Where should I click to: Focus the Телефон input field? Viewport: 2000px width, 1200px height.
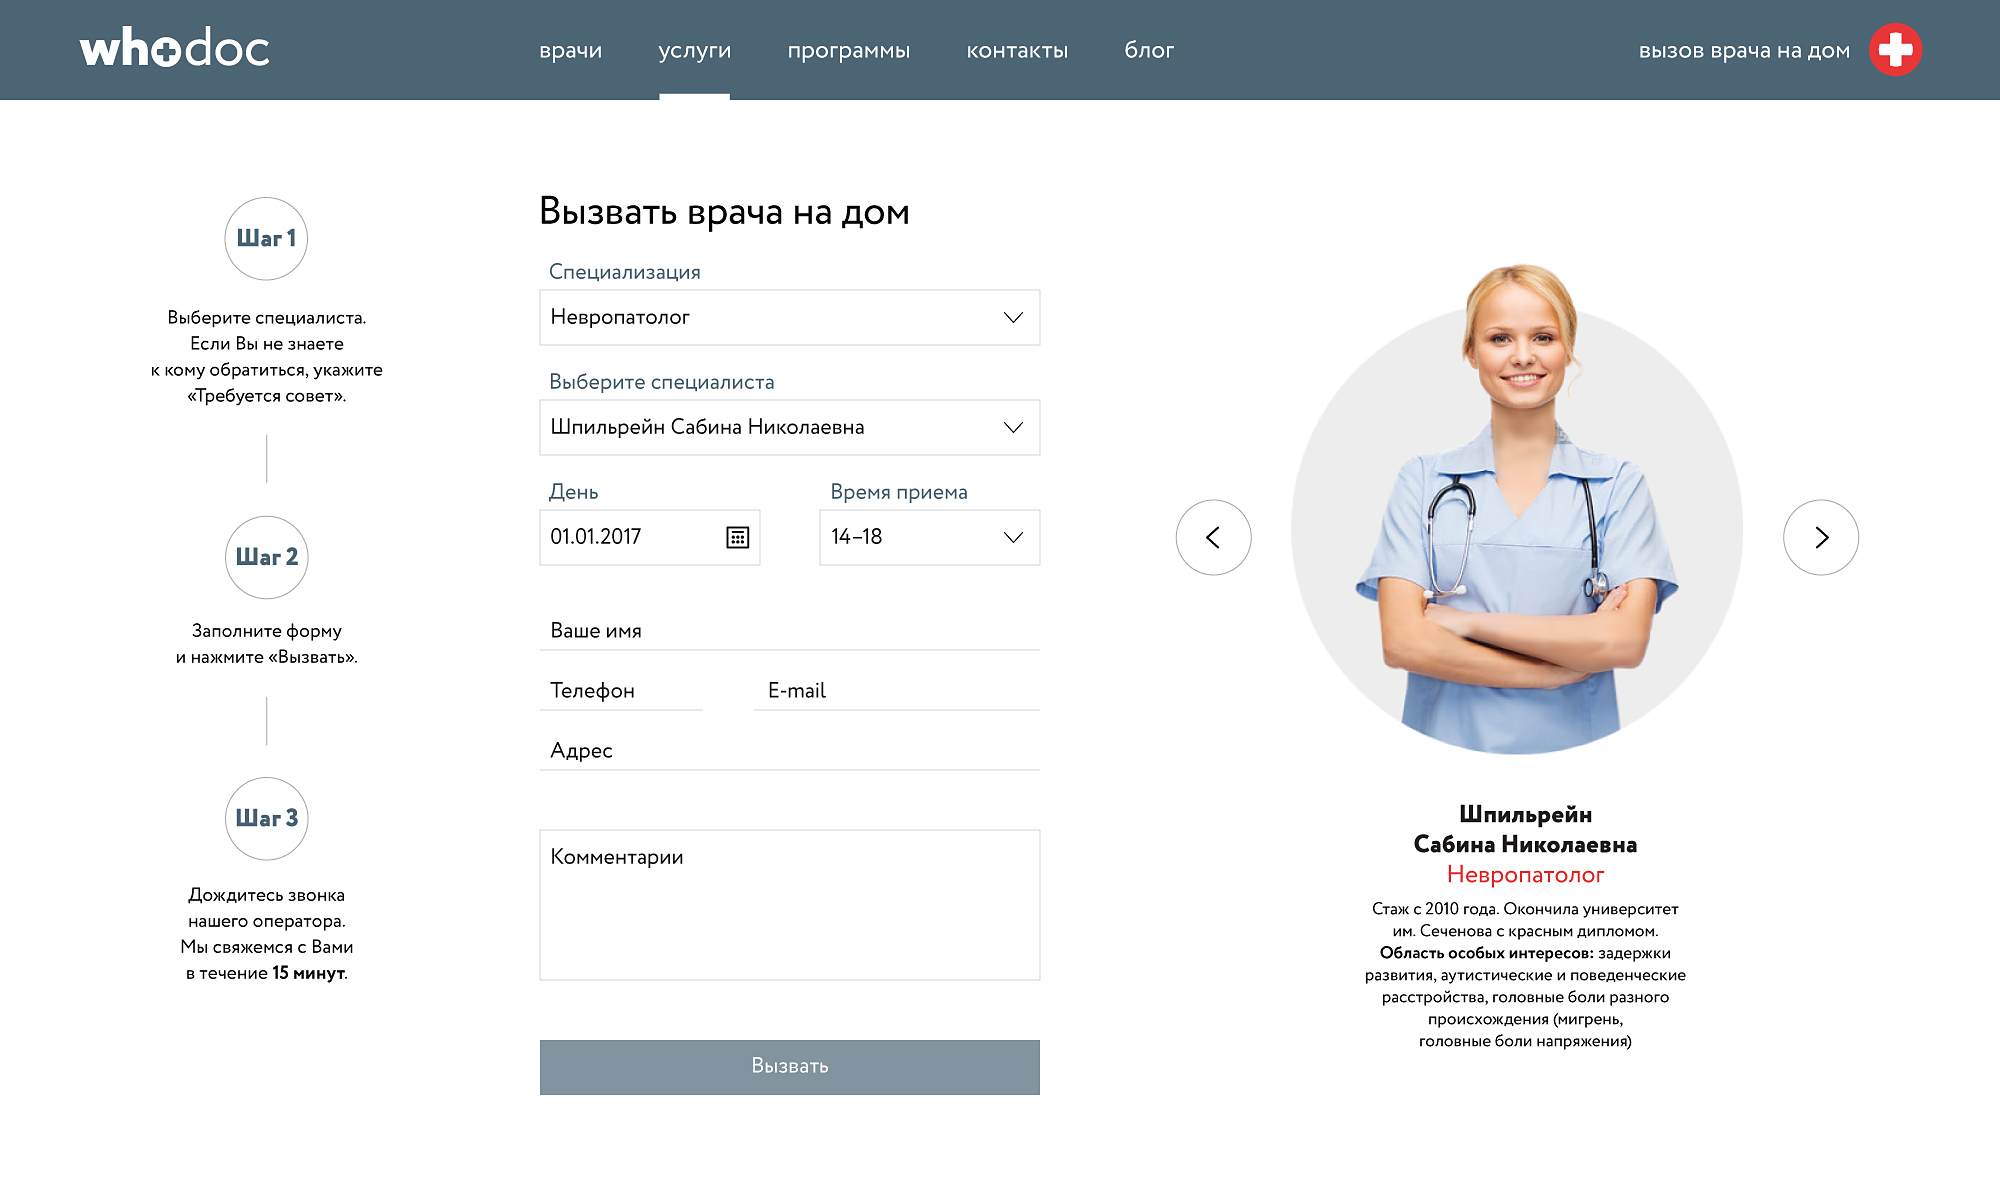[x=621, y=691]
